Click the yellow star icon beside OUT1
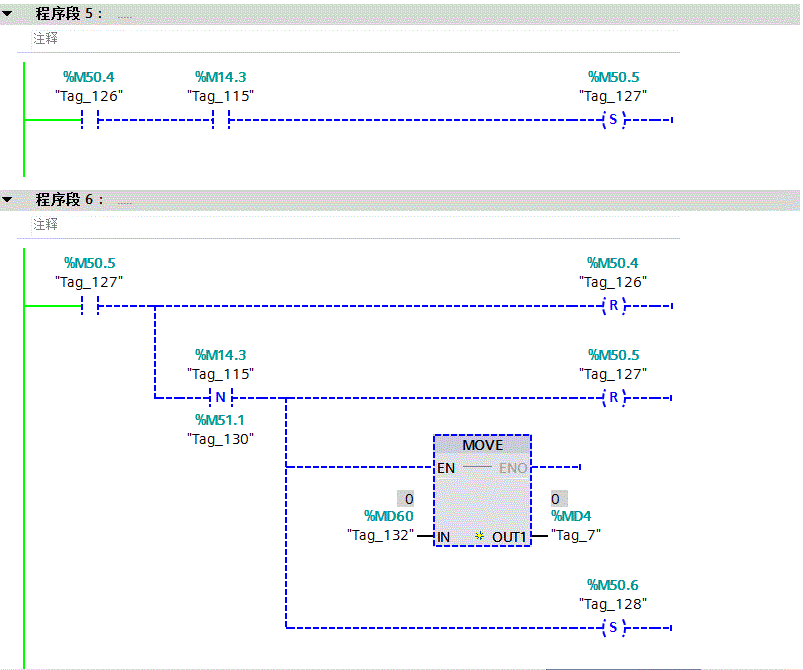Image resolution: width=803 pixels, height=670 pixels. pyautogui.click(x=479, y=536)
